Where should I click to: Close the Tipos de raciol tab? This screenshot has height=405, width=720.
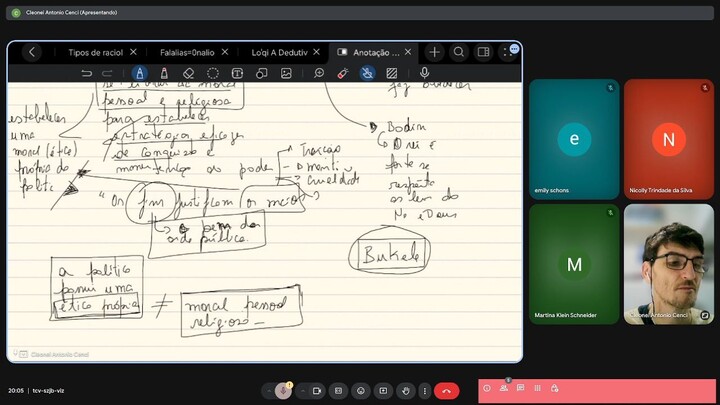pyautogui.click(x=133, y=52)
